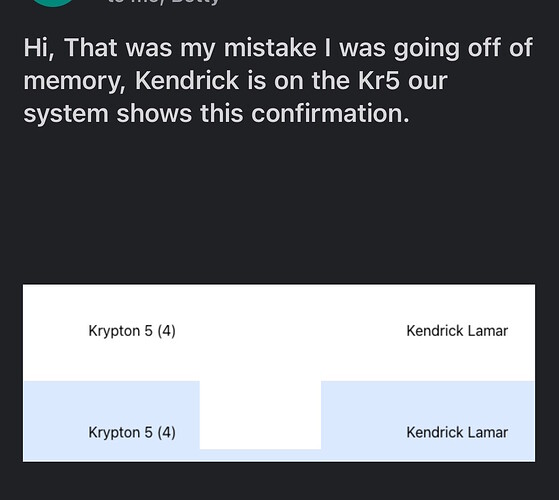This screenshot has height=500, width=559.
Task: Click the word 'confirmation.' ending the message
Action: pyautogui.click(x=330, y=113)
